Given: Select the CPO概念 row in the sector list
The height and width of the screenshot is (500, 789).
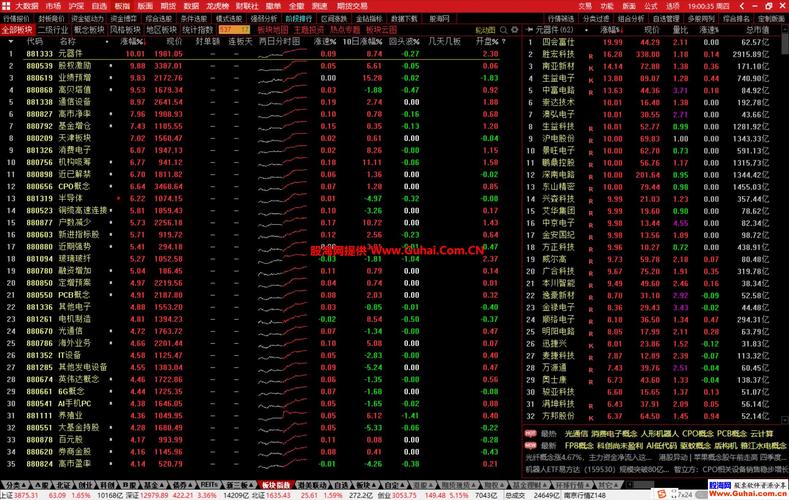Looking at the screenshot, I should pos(77,186).
